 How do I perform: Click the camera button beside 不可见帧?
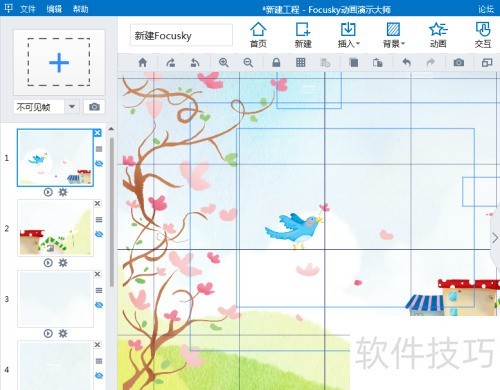(x=94, y=107)
